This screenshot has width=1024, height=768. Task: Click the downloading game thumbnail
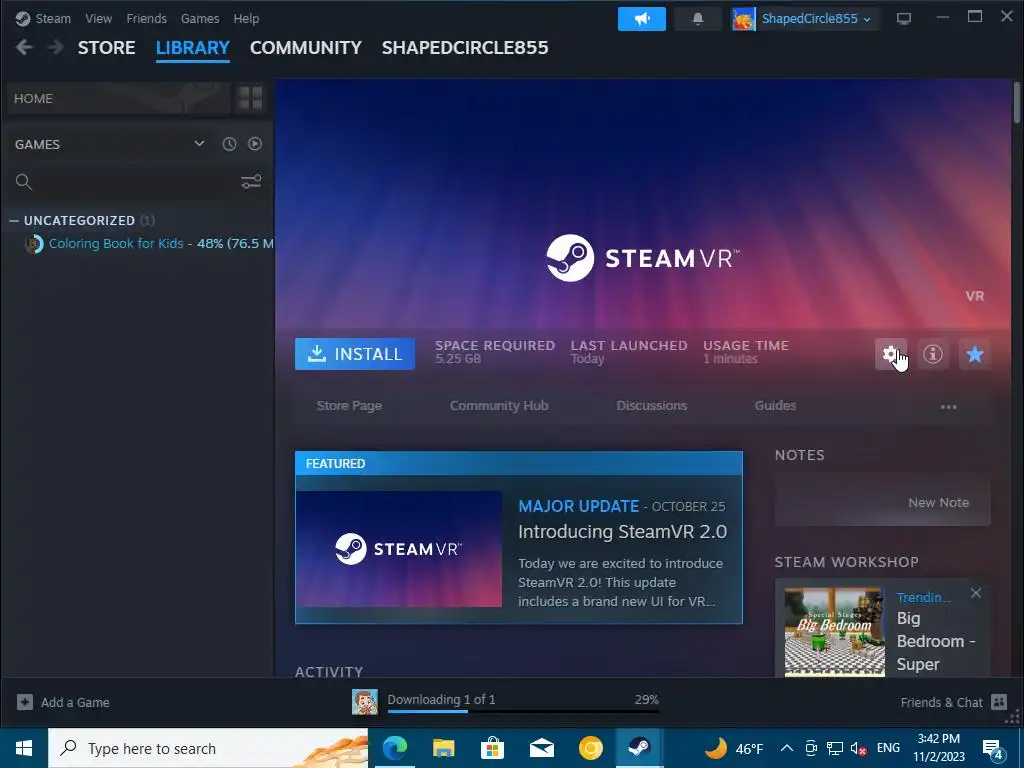pos(364,702)
